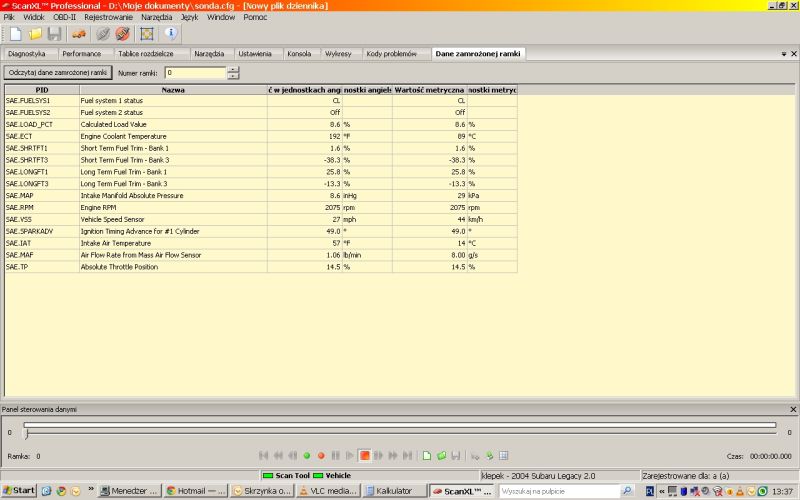Open the info/about toolbar icon
The height and width of the screenshot is (500, 800).
pyautogui.click(x=170, y=34)
